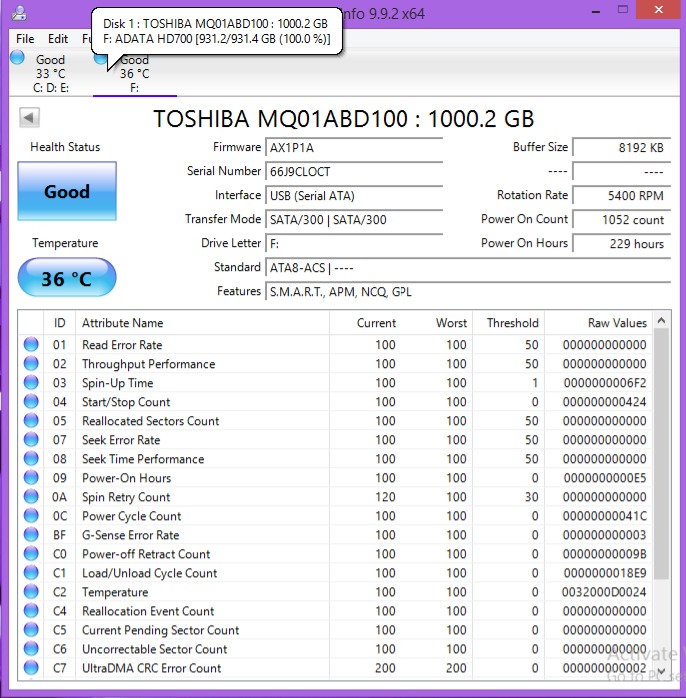Click the status icon for Reallocation Event Count
This screenshot has height=698, width=686.
coord(31,611)
